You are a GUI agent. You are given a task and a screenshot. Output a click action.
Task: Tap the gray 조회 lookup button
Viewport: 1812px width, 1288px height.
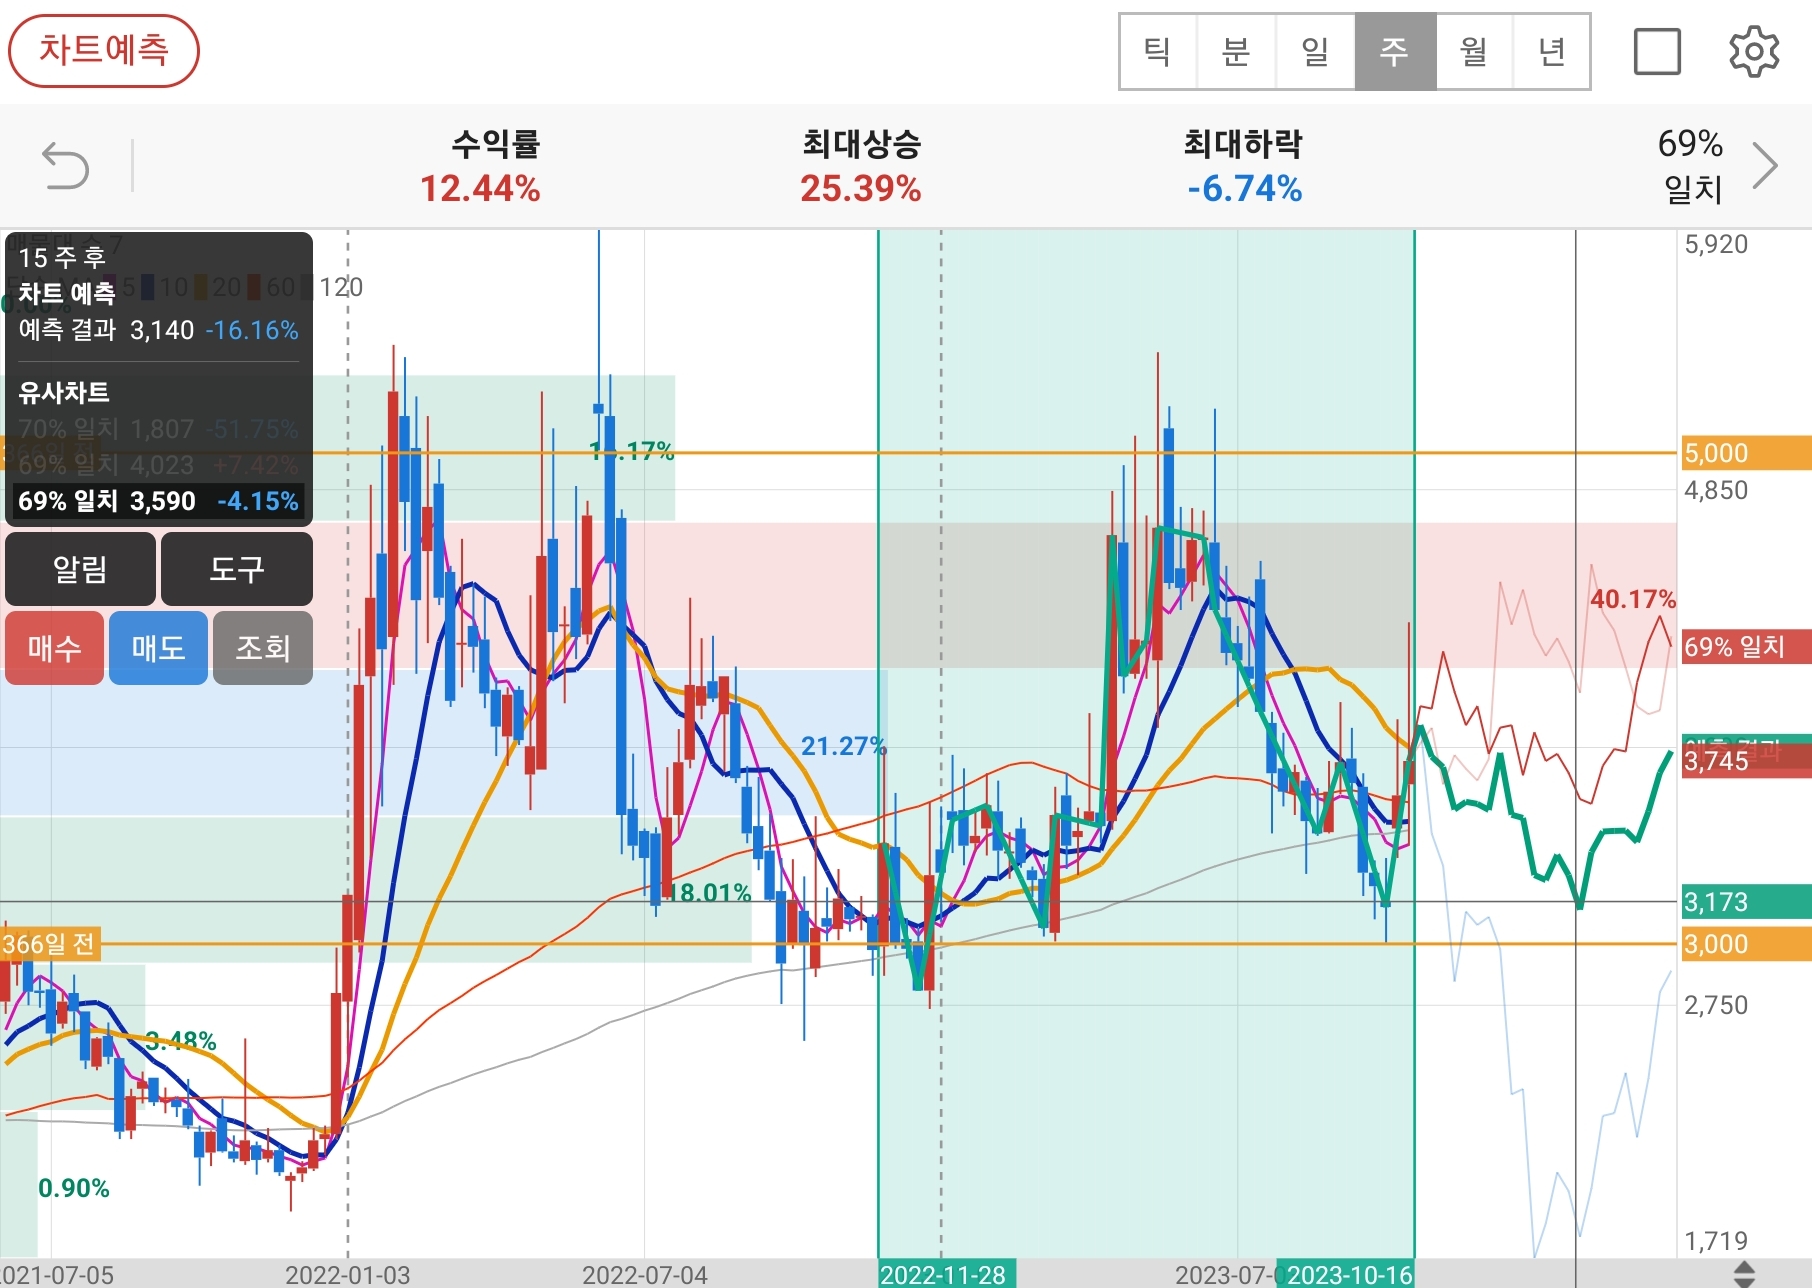pyautogui.click(x=263, y=648)
